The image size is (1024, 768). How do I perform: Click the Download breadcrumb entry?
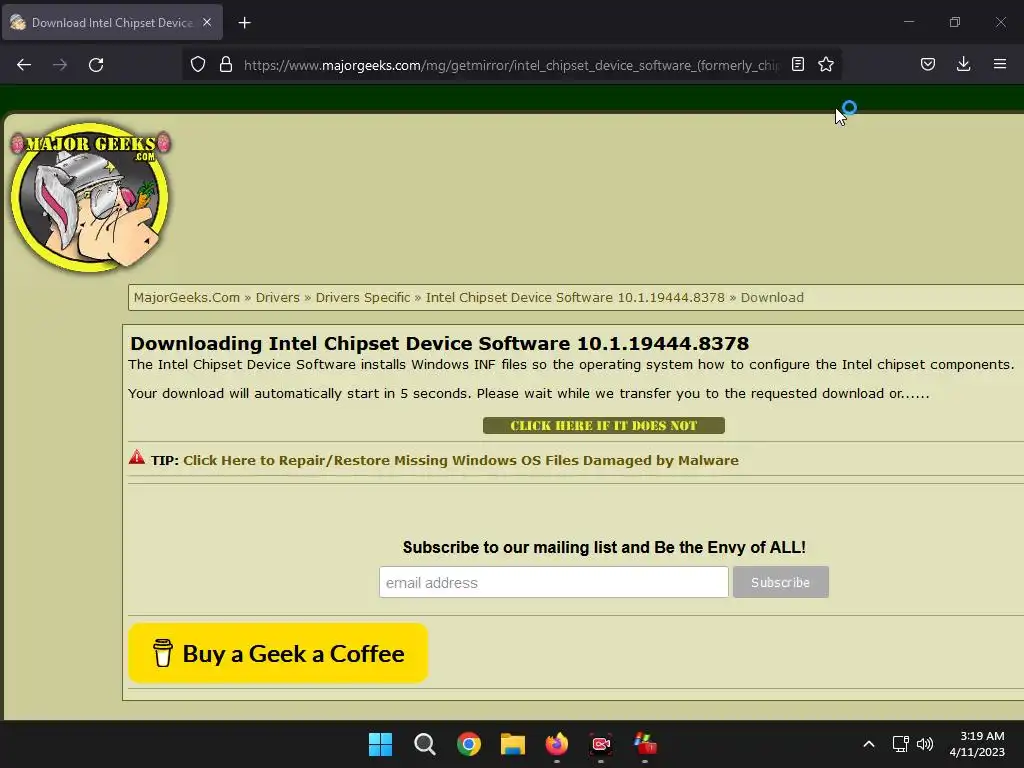[x=772, y=298]
